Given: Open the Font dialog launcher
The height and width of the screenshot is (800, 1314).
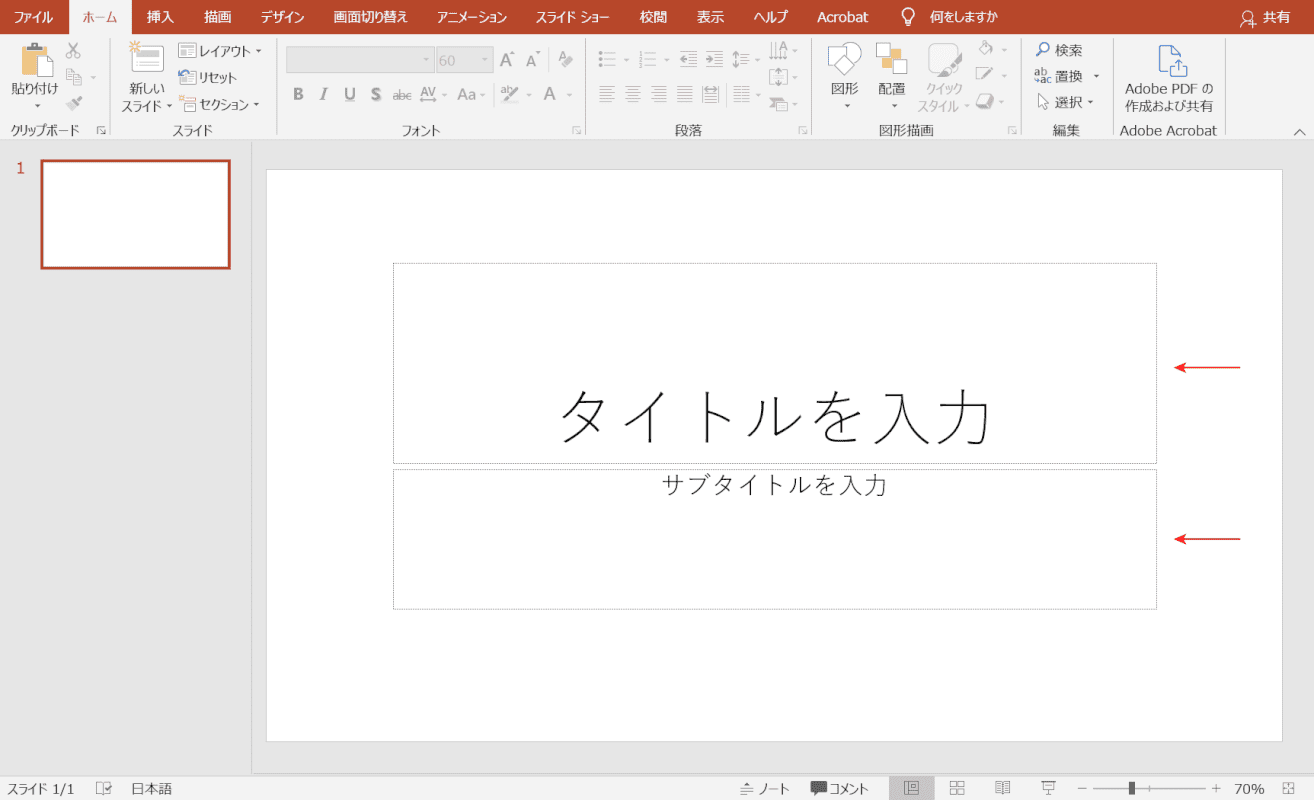Looking at the screenshot, I should pos(576,131).
